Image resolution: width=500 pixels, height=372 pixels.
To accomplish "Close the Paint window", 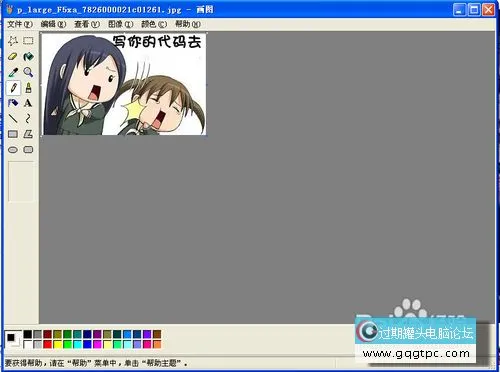I will click(489, 10).
